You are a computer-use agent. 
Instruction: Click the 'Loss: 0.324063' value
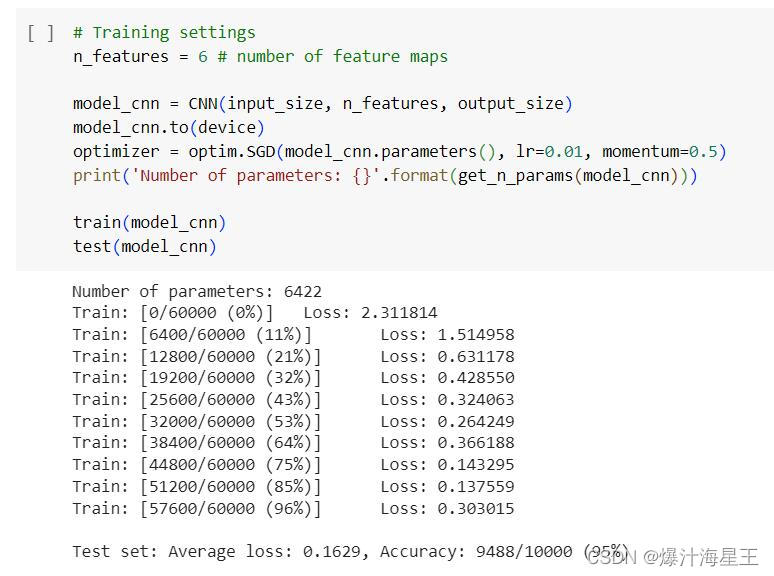(447, 399)
